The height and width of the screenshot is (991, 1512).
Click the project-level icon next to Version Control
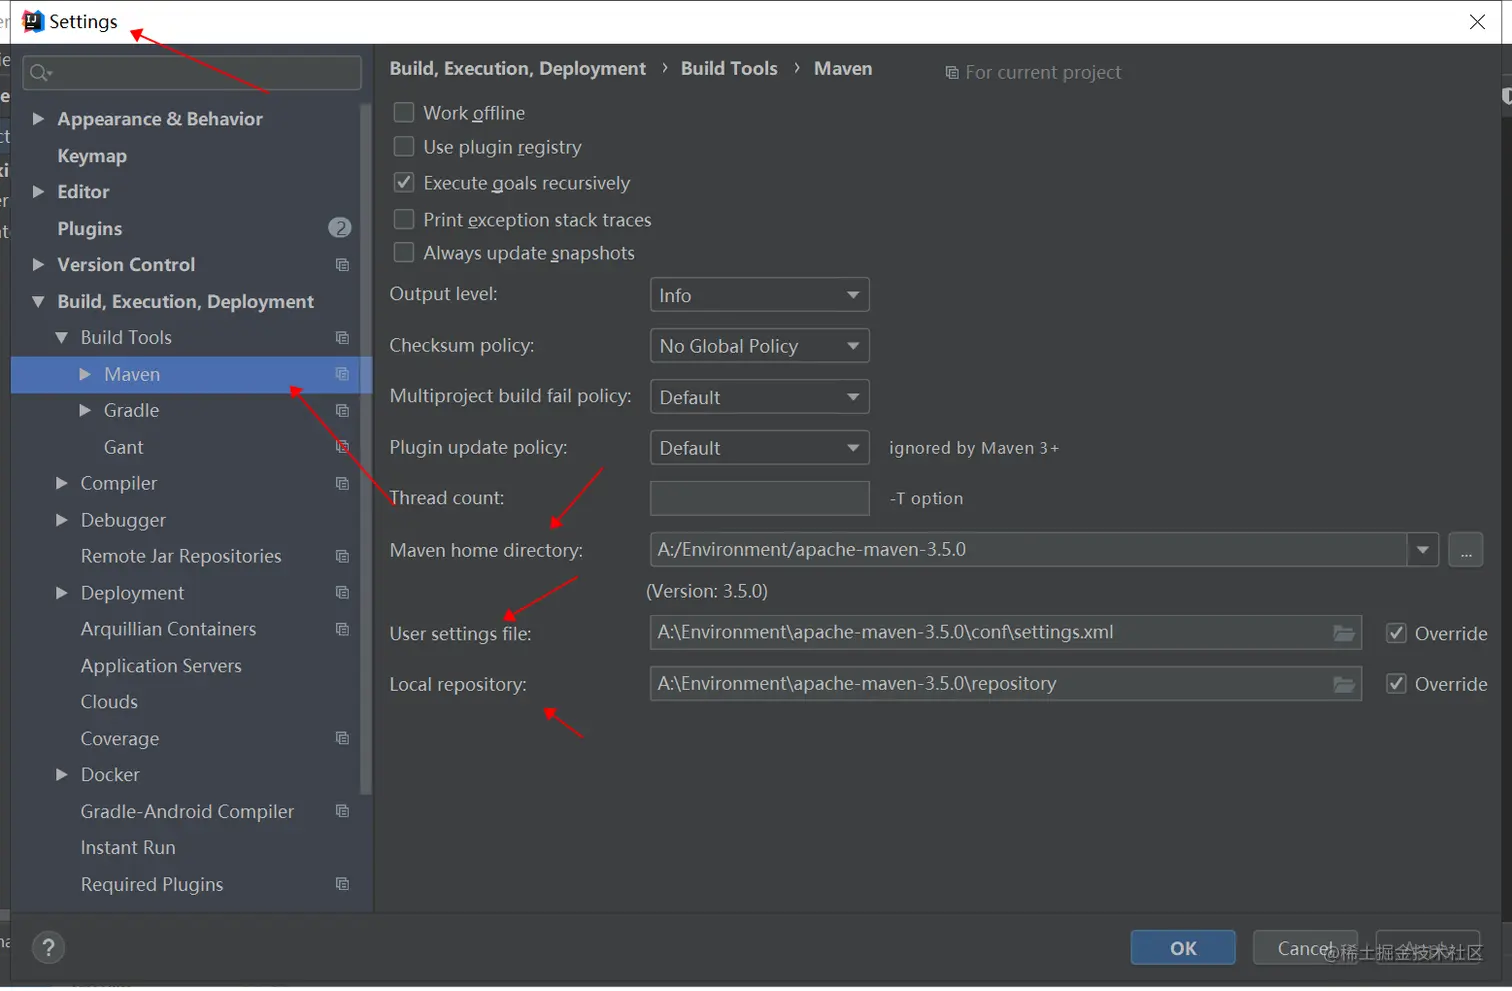tap(342, 265)
